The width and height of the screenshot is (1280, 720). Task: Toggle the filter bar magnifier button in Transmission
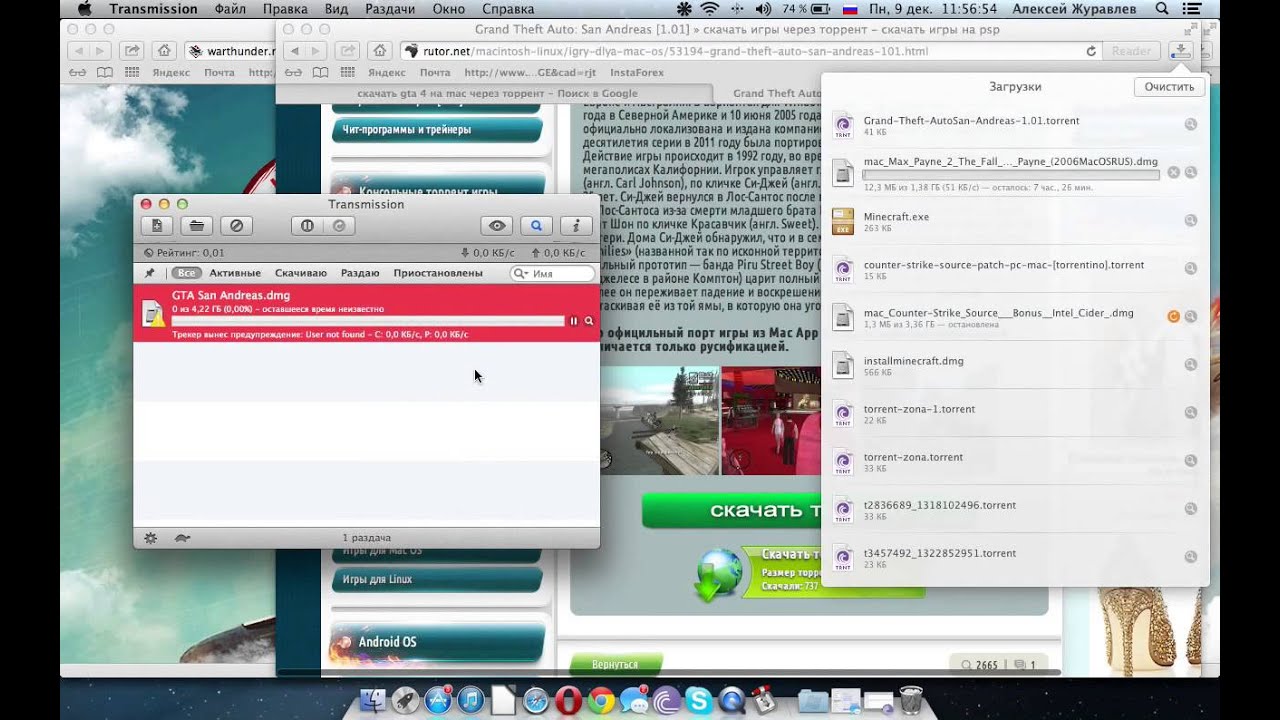click(537, 226)
